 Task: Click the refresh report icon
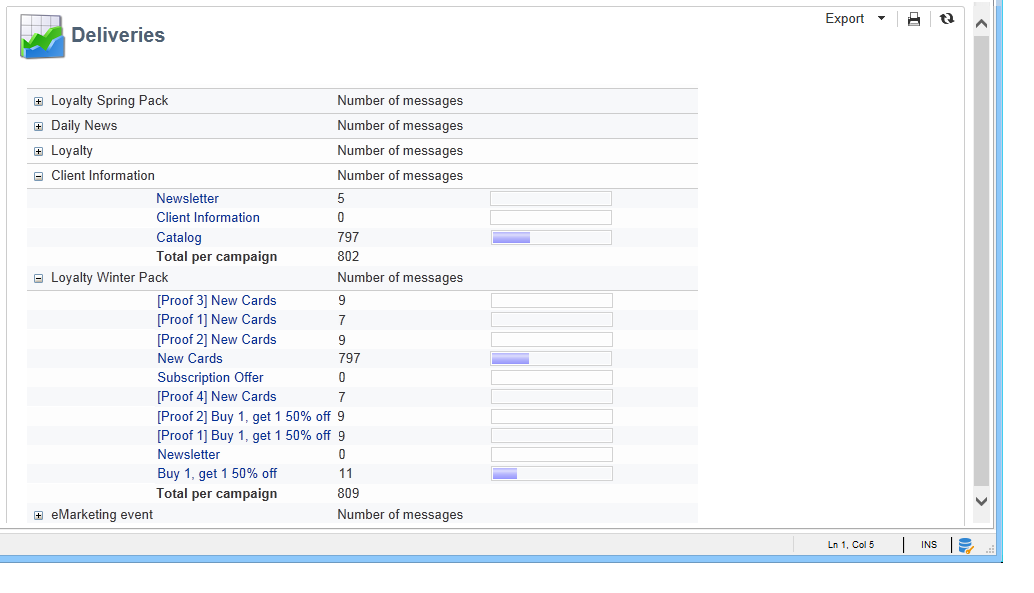click(947, 18)
